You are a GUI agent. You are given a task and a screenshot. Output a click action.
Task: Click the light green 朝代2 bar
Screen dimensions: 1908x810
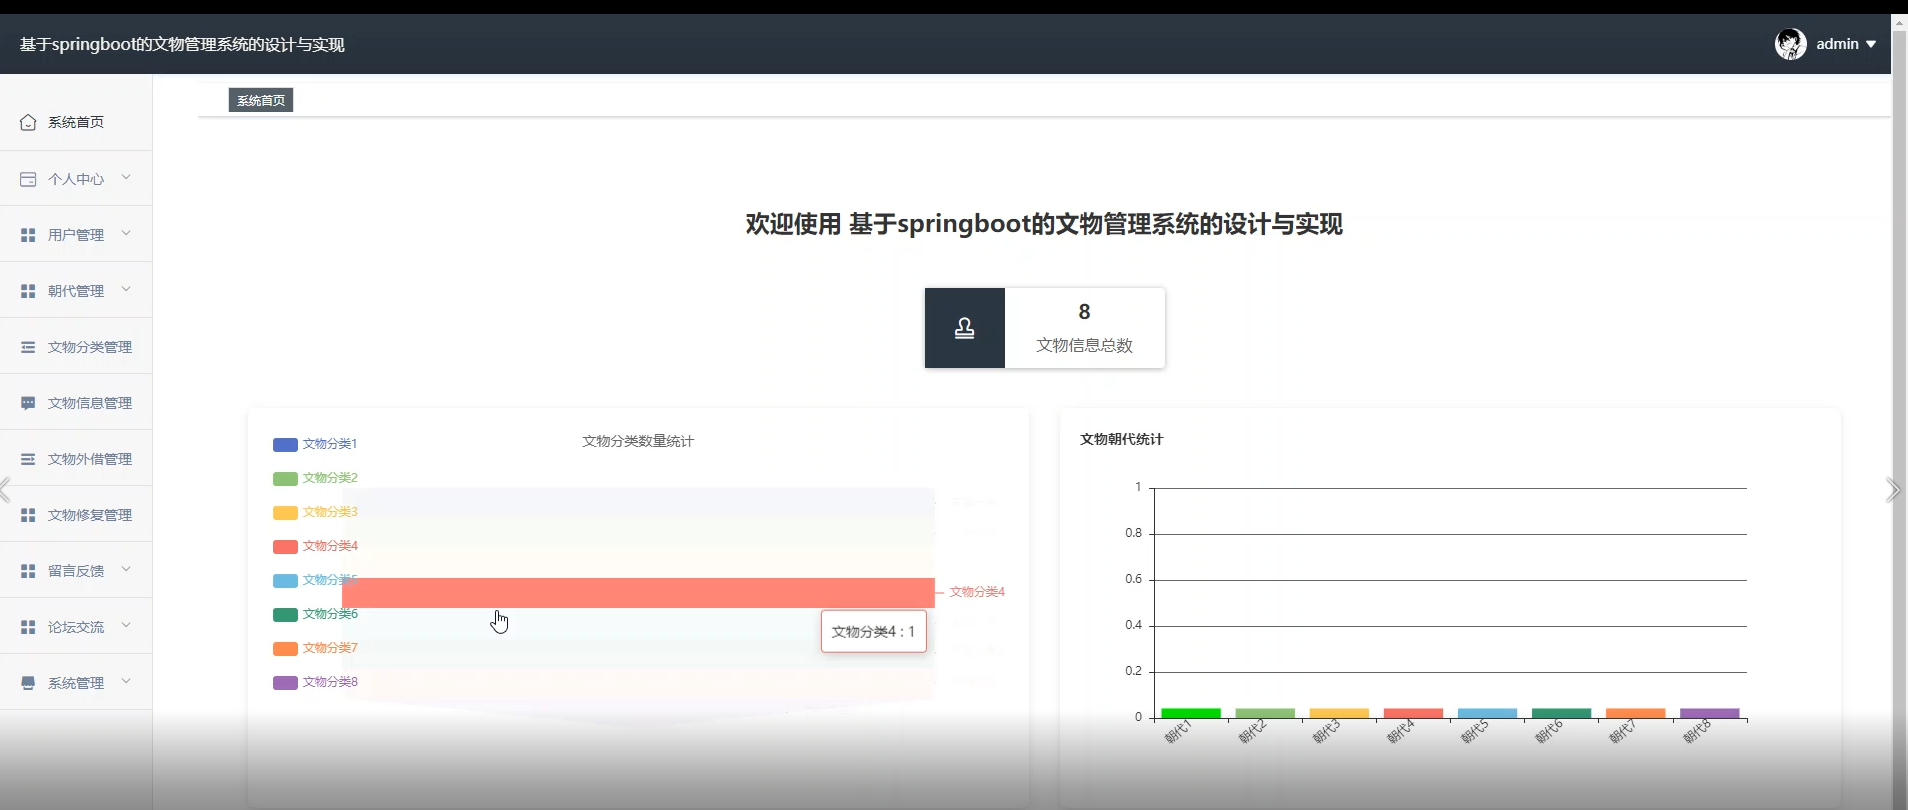tap(1265, 713)
